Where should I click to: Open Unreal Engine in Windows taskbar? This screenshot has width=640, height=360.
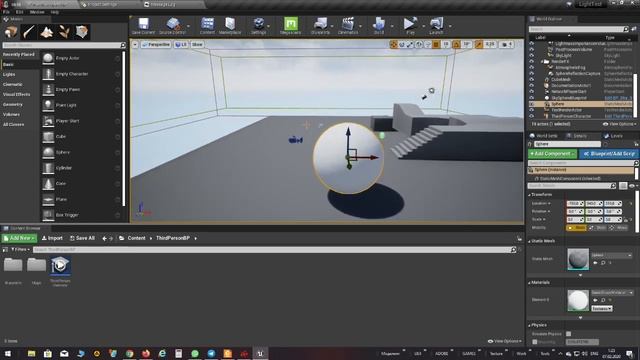260,353
